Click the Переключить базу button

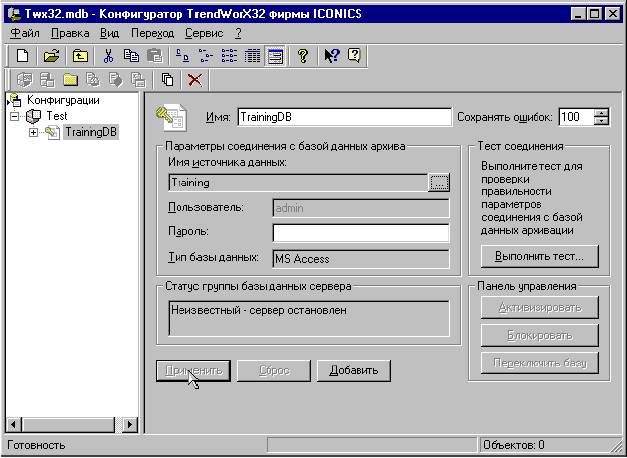click(539, 363)
